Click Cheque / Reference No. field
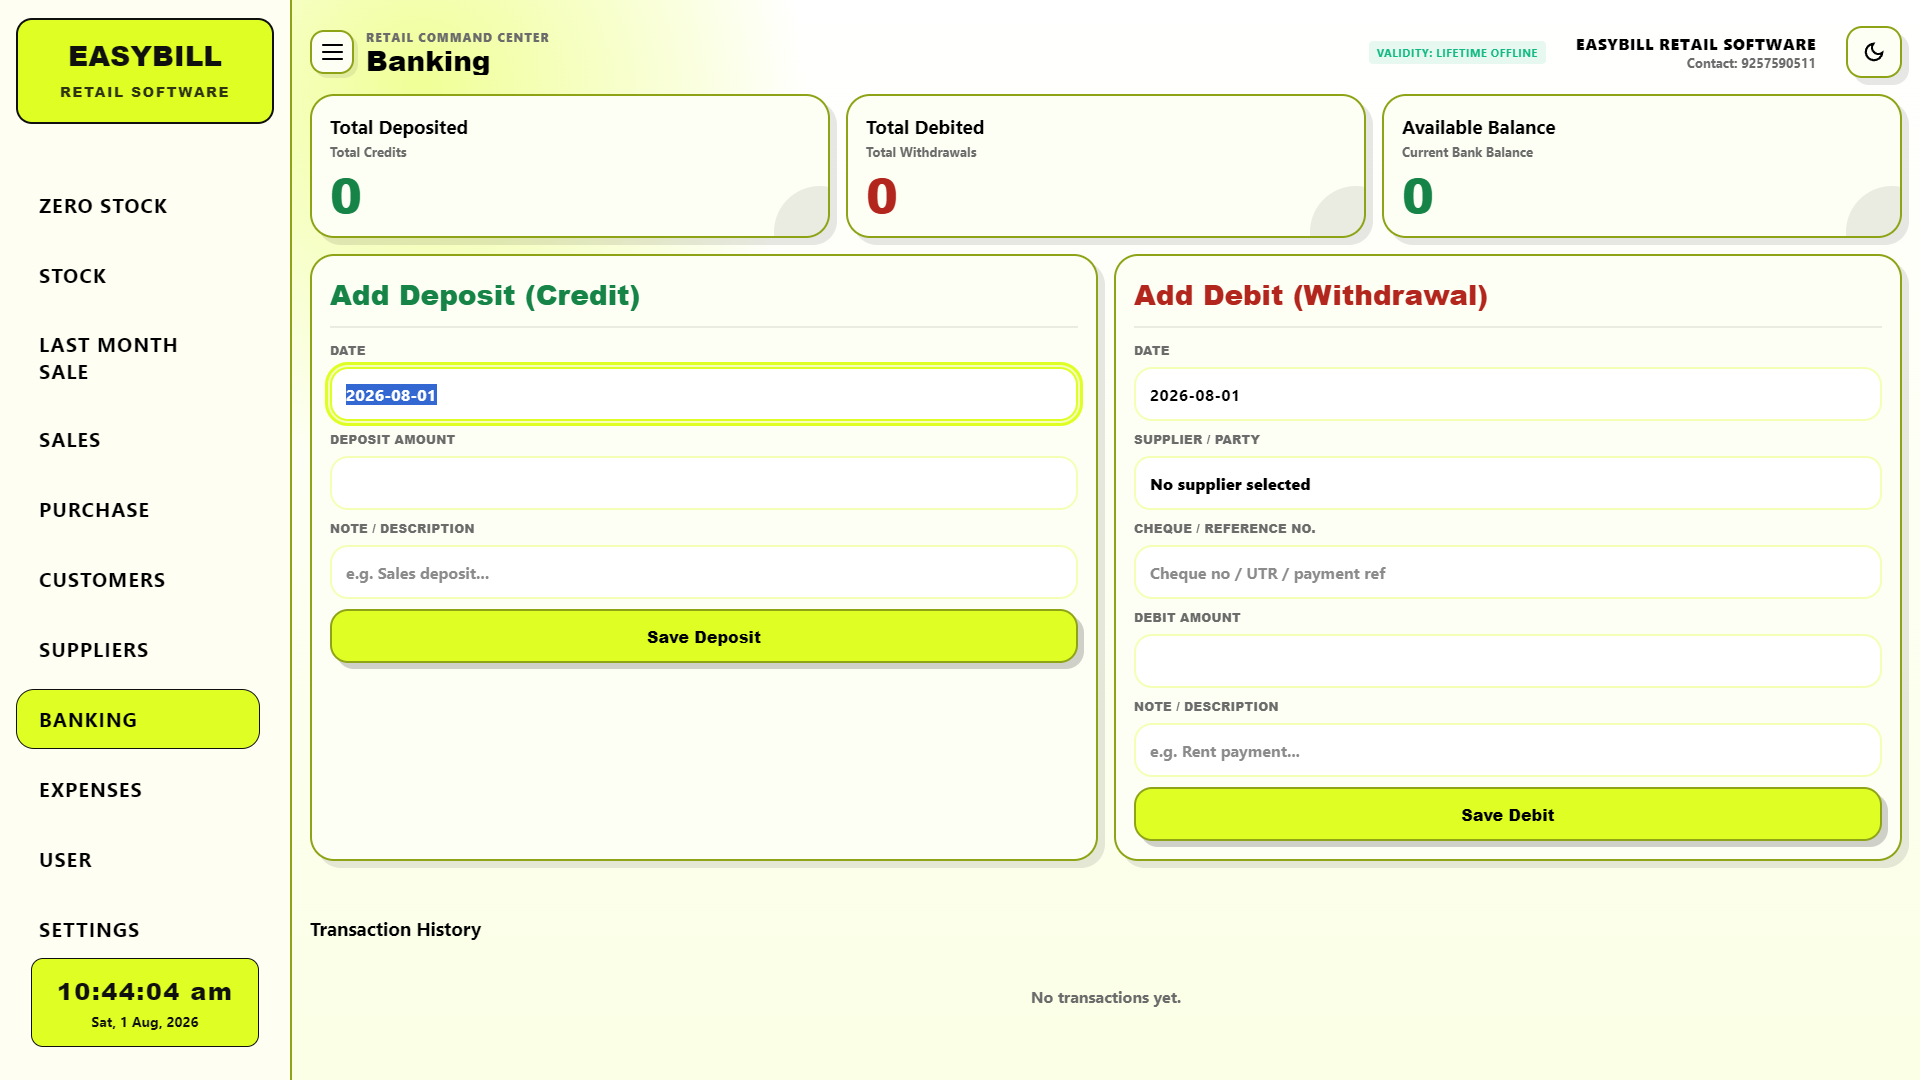The height and width of the screenshot is (1080, 1920). 1508,572
